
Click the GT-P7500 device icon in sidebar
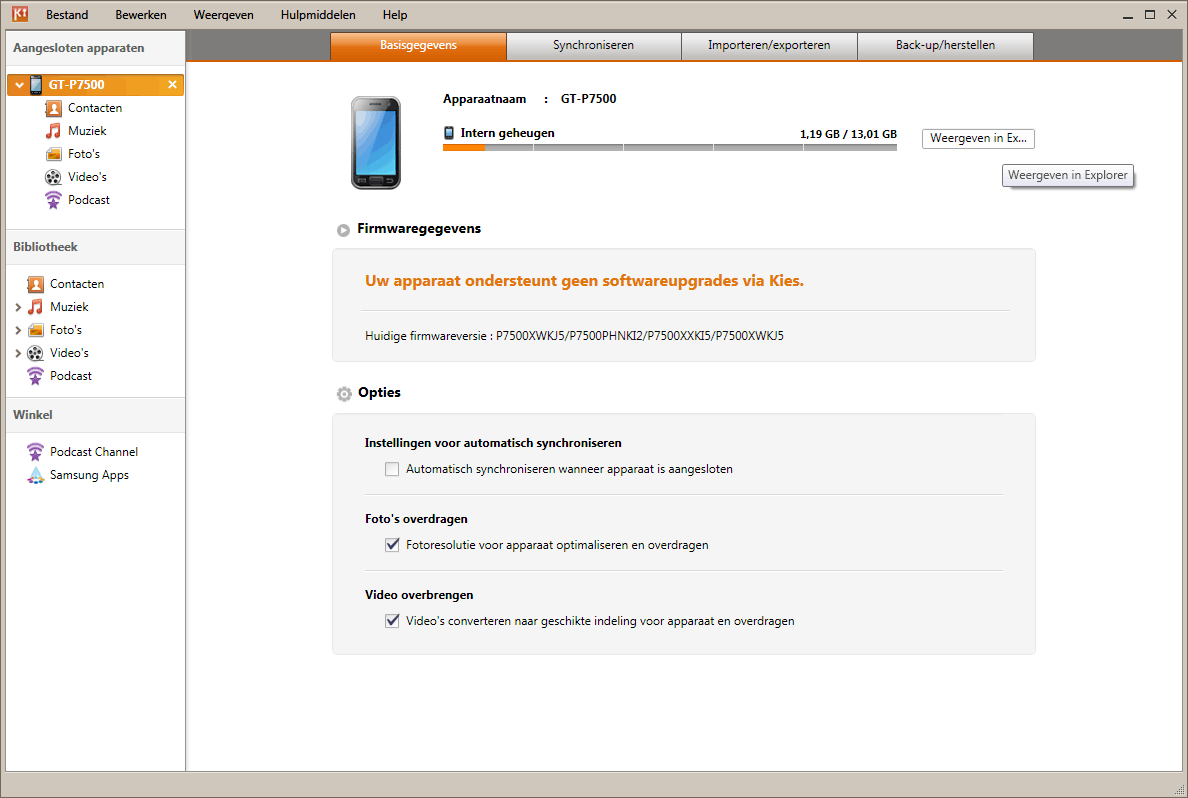(36, 85)
